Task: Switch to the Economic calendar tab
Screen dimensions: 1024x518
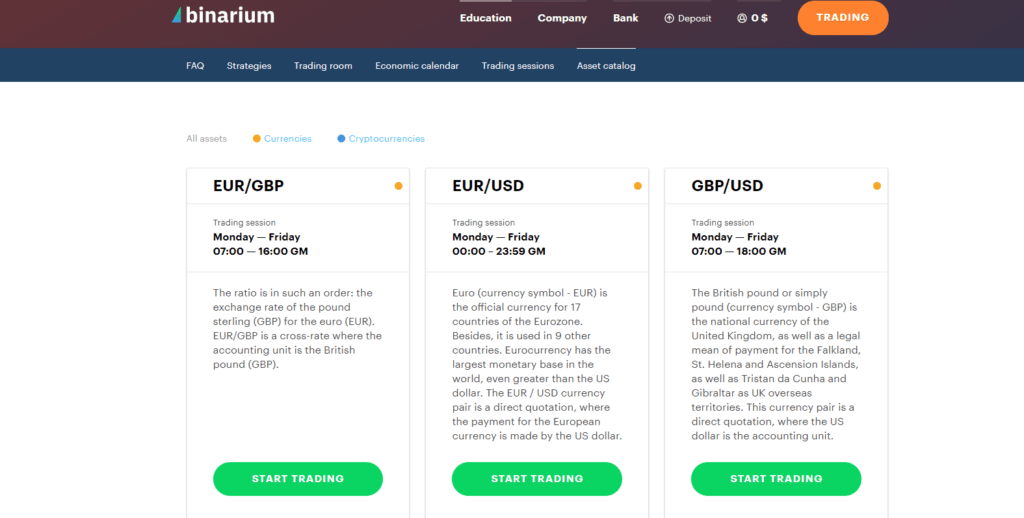Action: click(417, 66)
